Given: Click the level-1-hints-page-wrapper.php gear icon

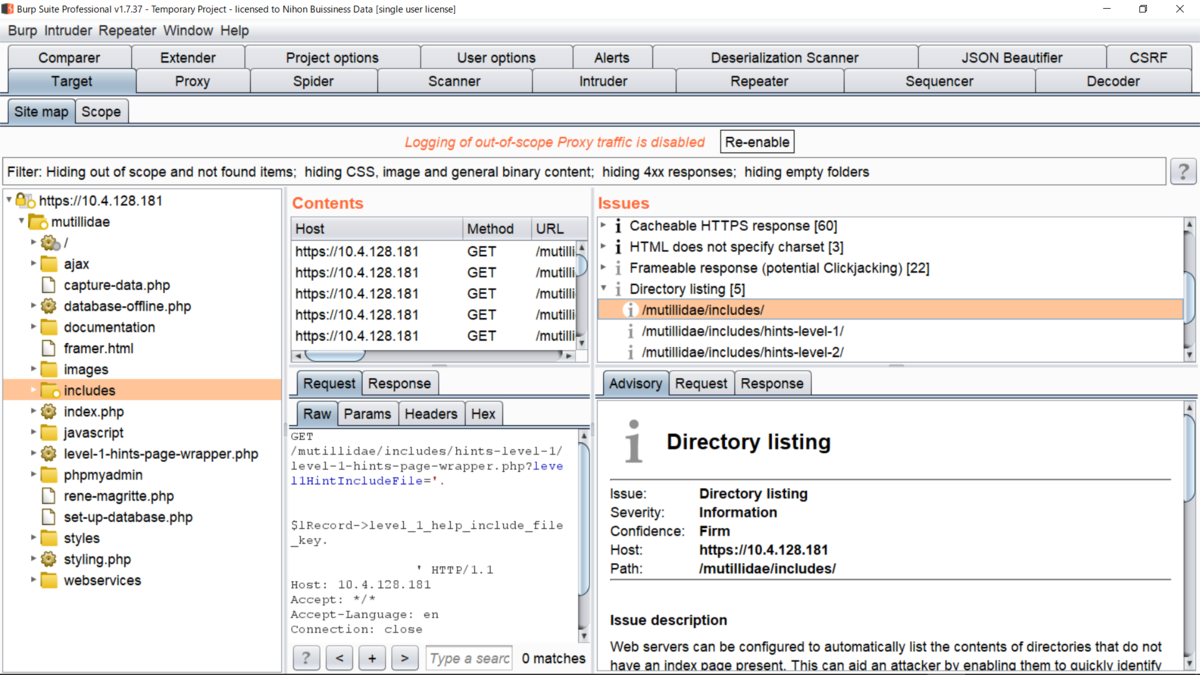Looking at the screenshot, I should 48,454.
